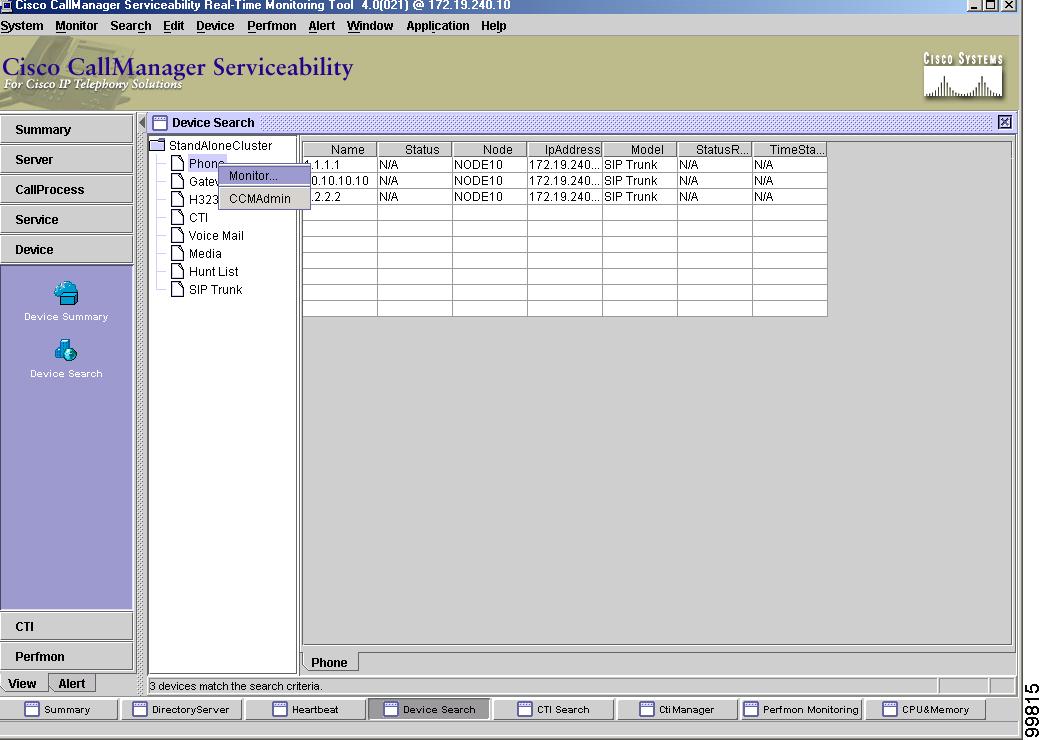This screenshot has width=1045, height=740.
Task: Sort by the Name column header
Action: [x=341, y=149]
